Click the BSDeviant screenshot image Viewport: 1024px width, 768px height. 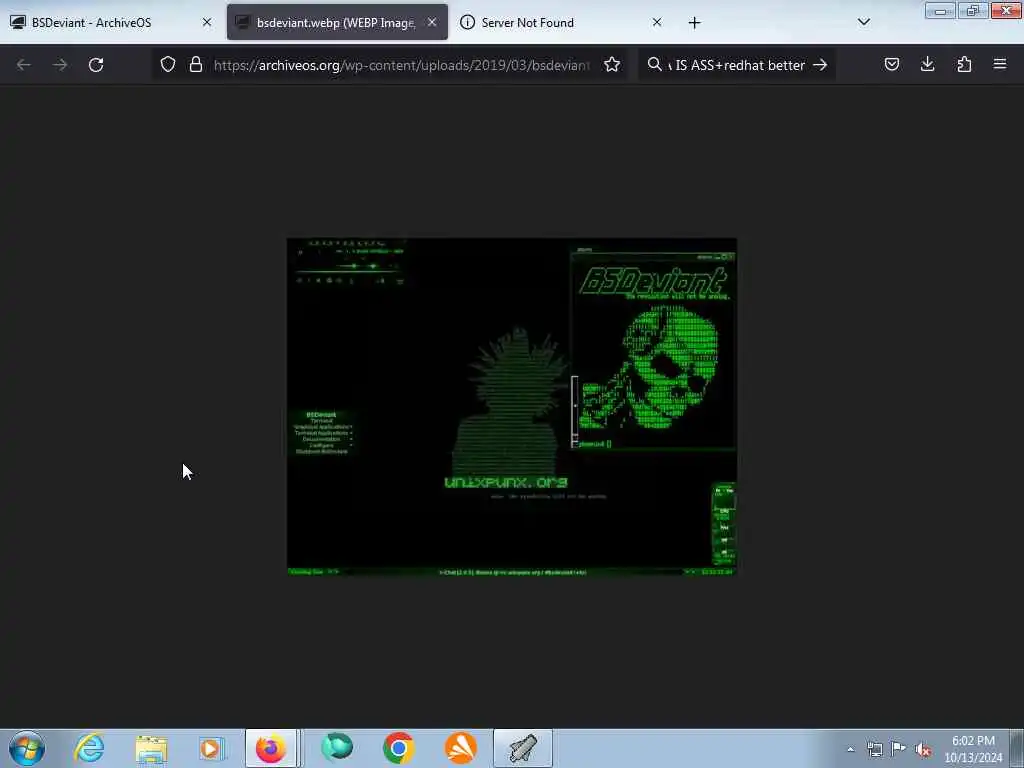click(512, 406)
